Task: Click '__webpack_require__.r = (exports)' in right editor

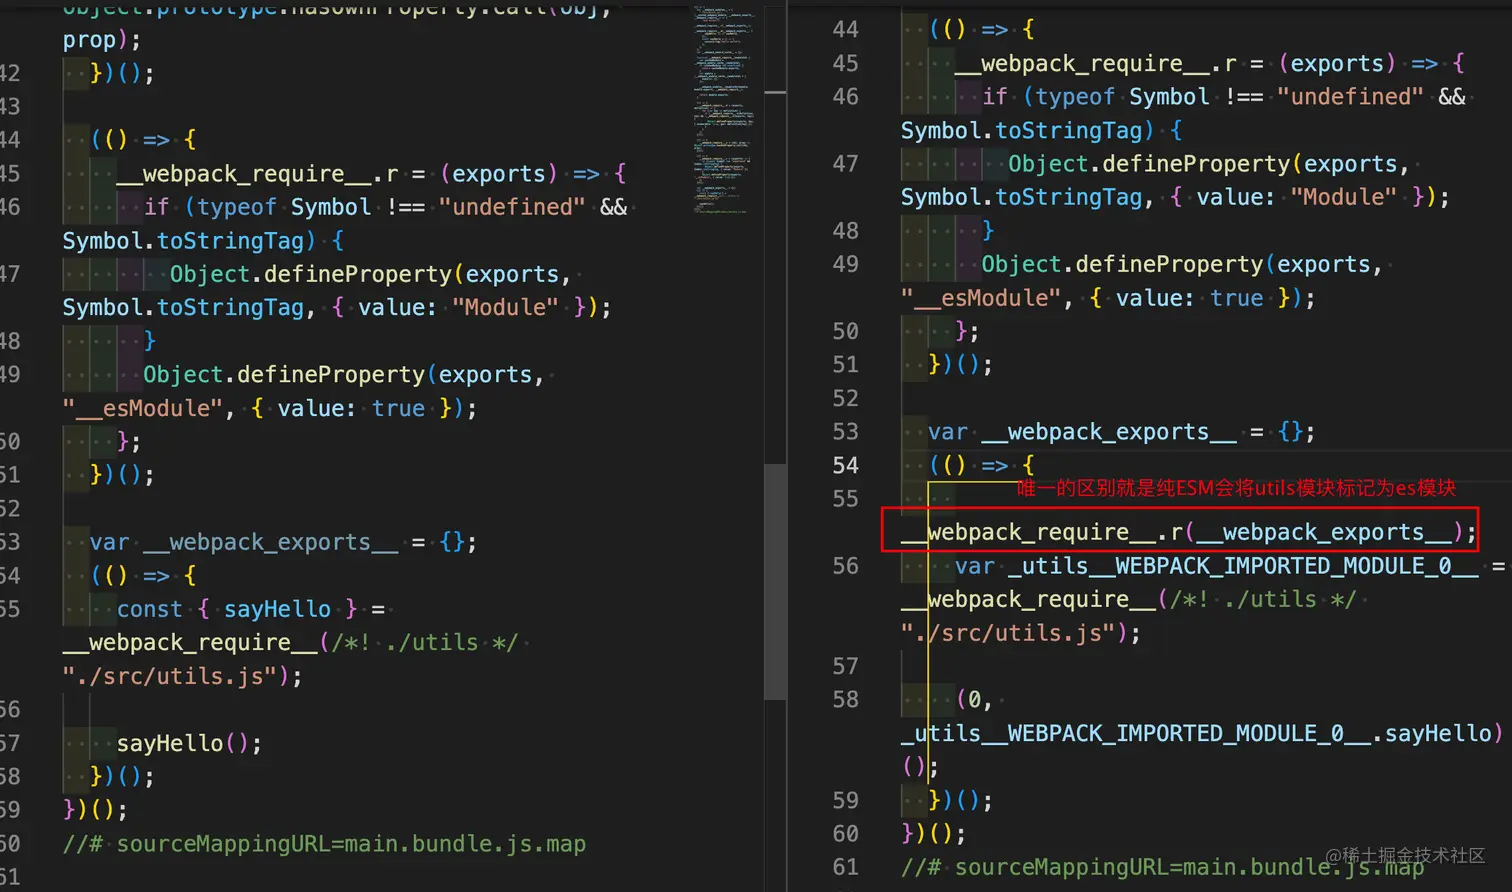Action: click(1175, 64)
